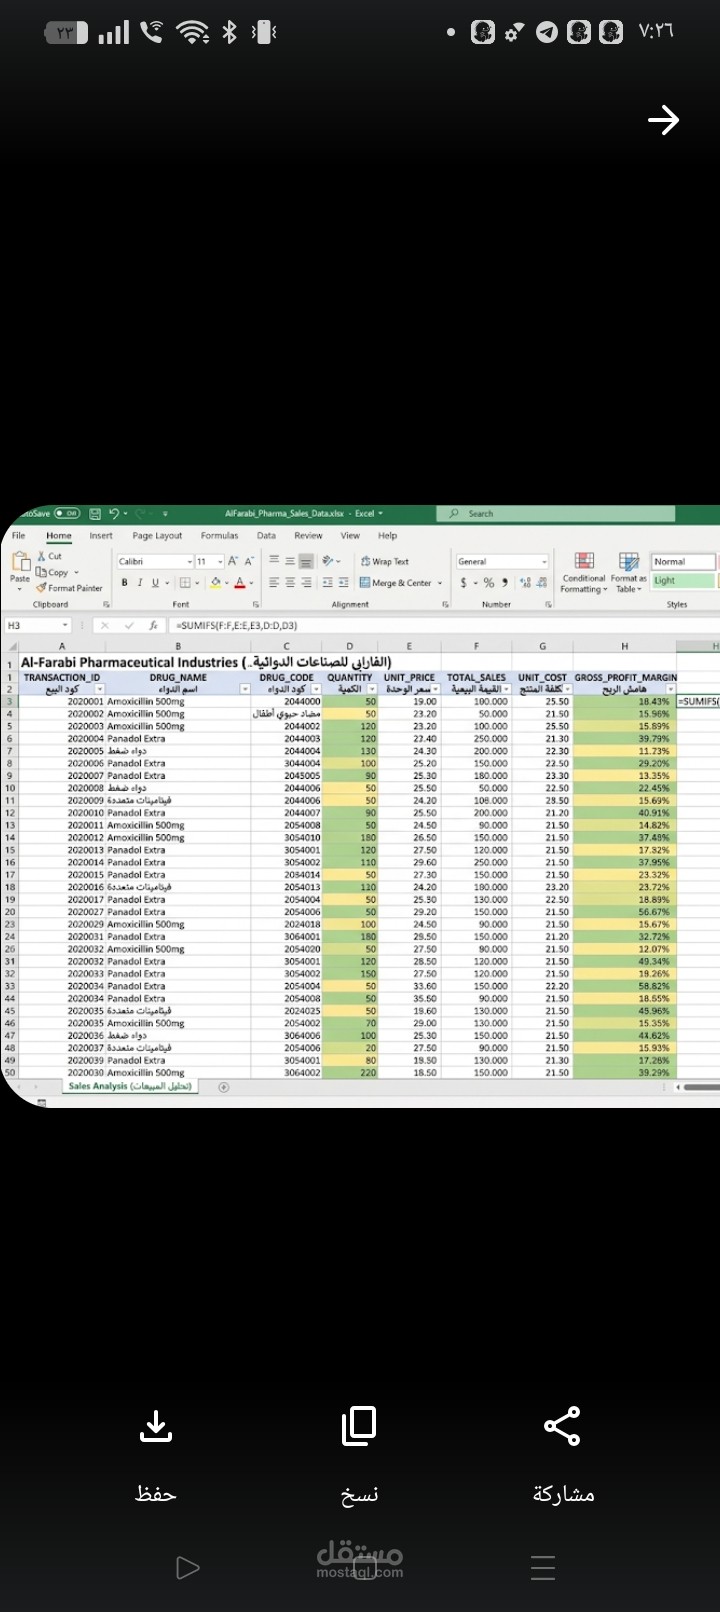
Task: Click the Increase Font Size icon
Action: (233, 561)
